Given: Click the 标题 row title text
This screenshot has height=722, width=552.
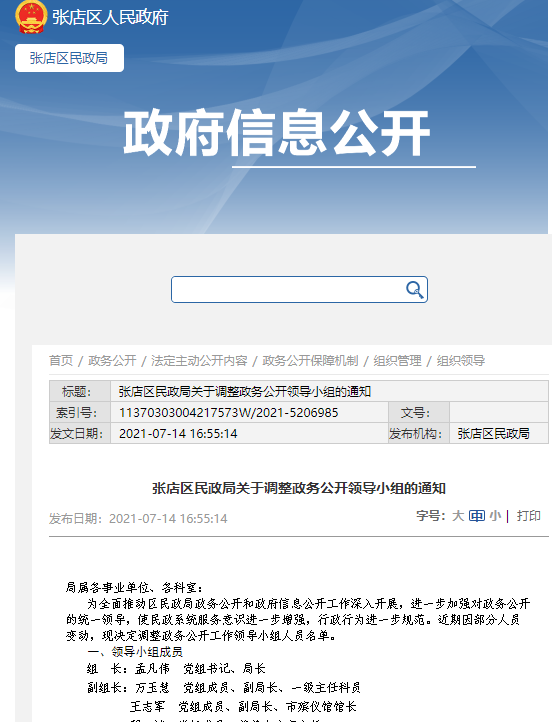Looking at the screenshot, I should [x=244, y=392].
